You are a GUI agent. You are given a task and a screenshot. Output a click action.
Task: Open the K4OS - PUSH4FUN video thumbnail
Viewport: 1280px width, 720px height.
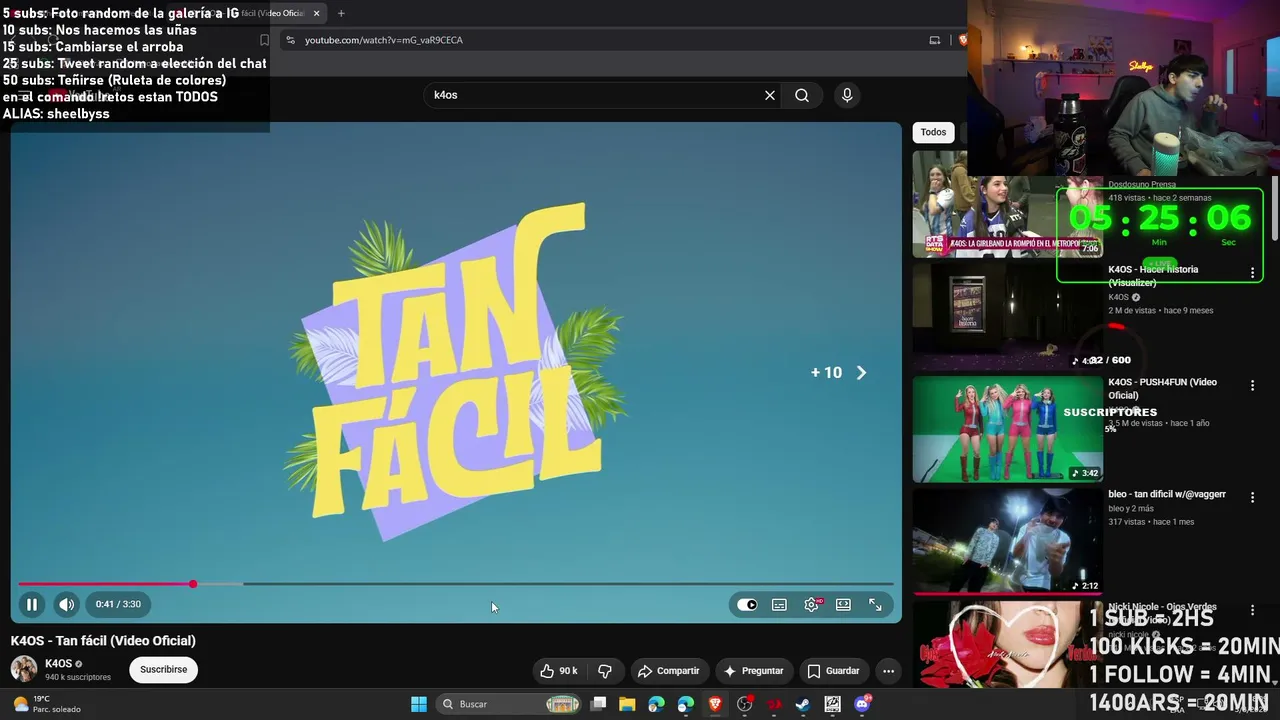click(1007, 429)
